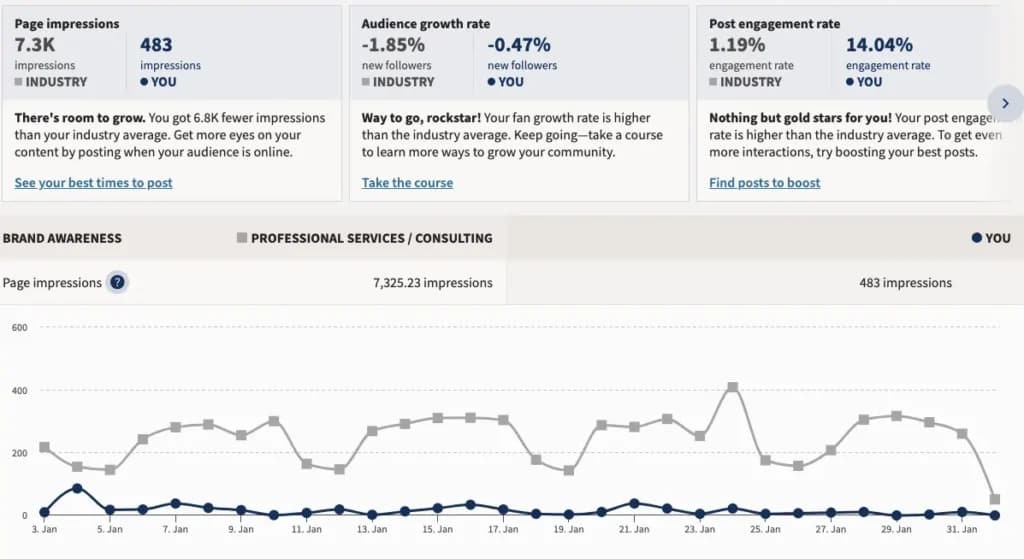The width and height of the screenshot is (1024, 559).
Task: Click the gray INDUSTRY marker in Post engagement
Action: [713, 82]
